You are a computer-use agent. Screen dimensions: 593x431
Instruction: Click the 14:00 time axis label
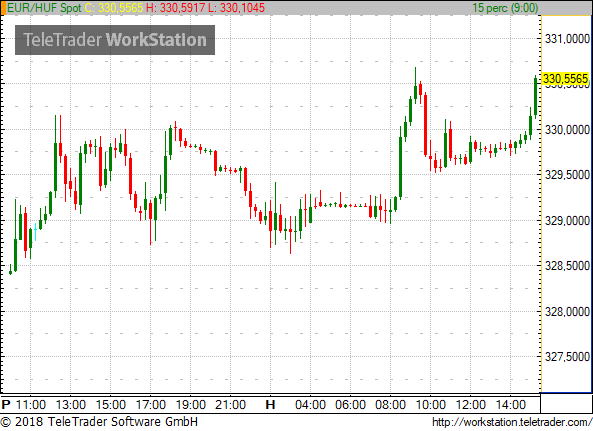pyautogui.click(x=511, y=405)
